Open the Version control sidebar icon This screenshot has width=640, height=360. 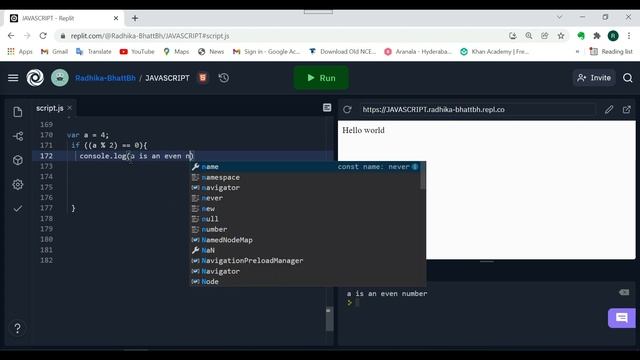[x=18, y=136]
